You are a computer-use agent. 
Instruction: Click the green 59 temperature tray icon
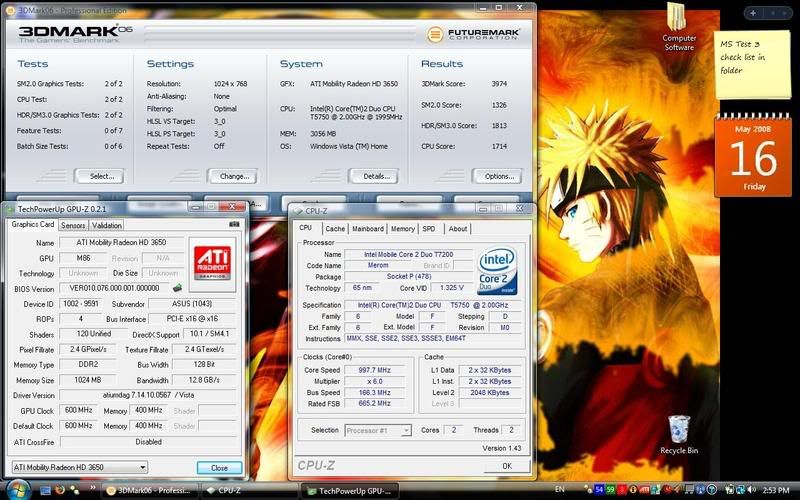click(x=610, y=490)
